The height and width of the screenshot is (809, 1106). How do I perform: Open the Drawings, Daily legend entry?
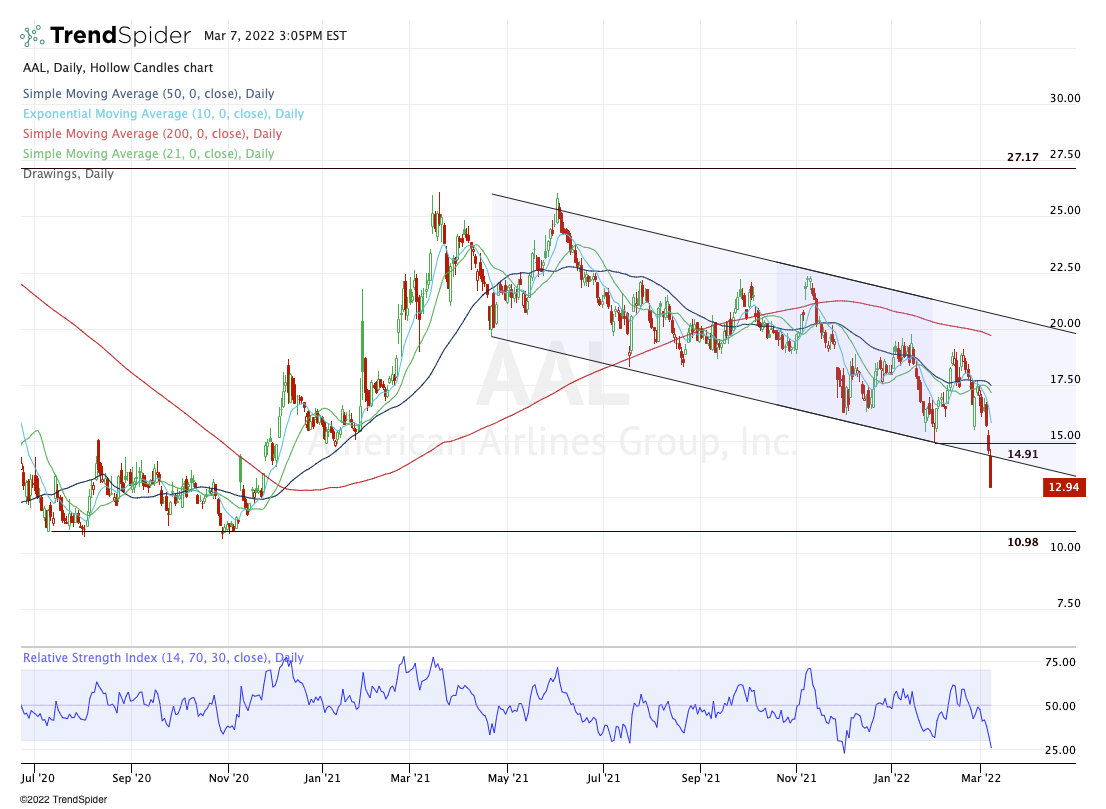click(x=68, y=174)
